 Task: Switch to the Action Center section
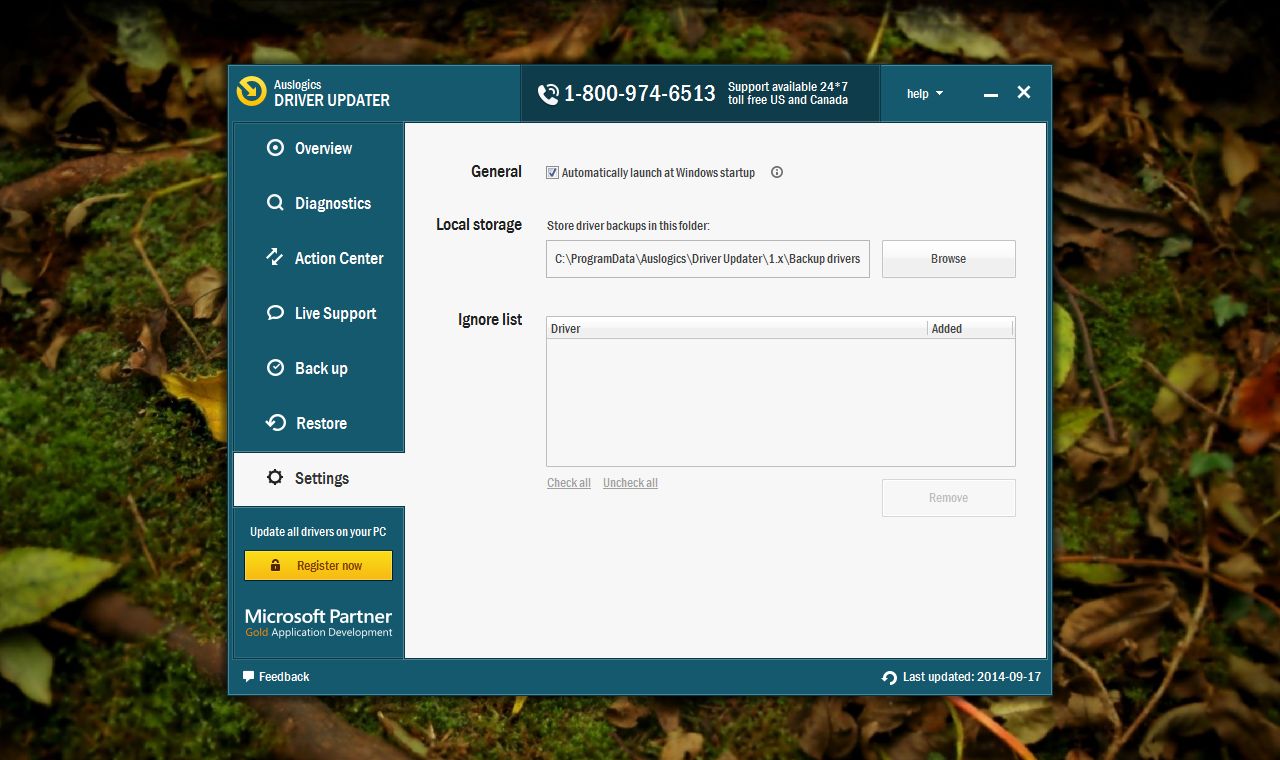point(319,258)
